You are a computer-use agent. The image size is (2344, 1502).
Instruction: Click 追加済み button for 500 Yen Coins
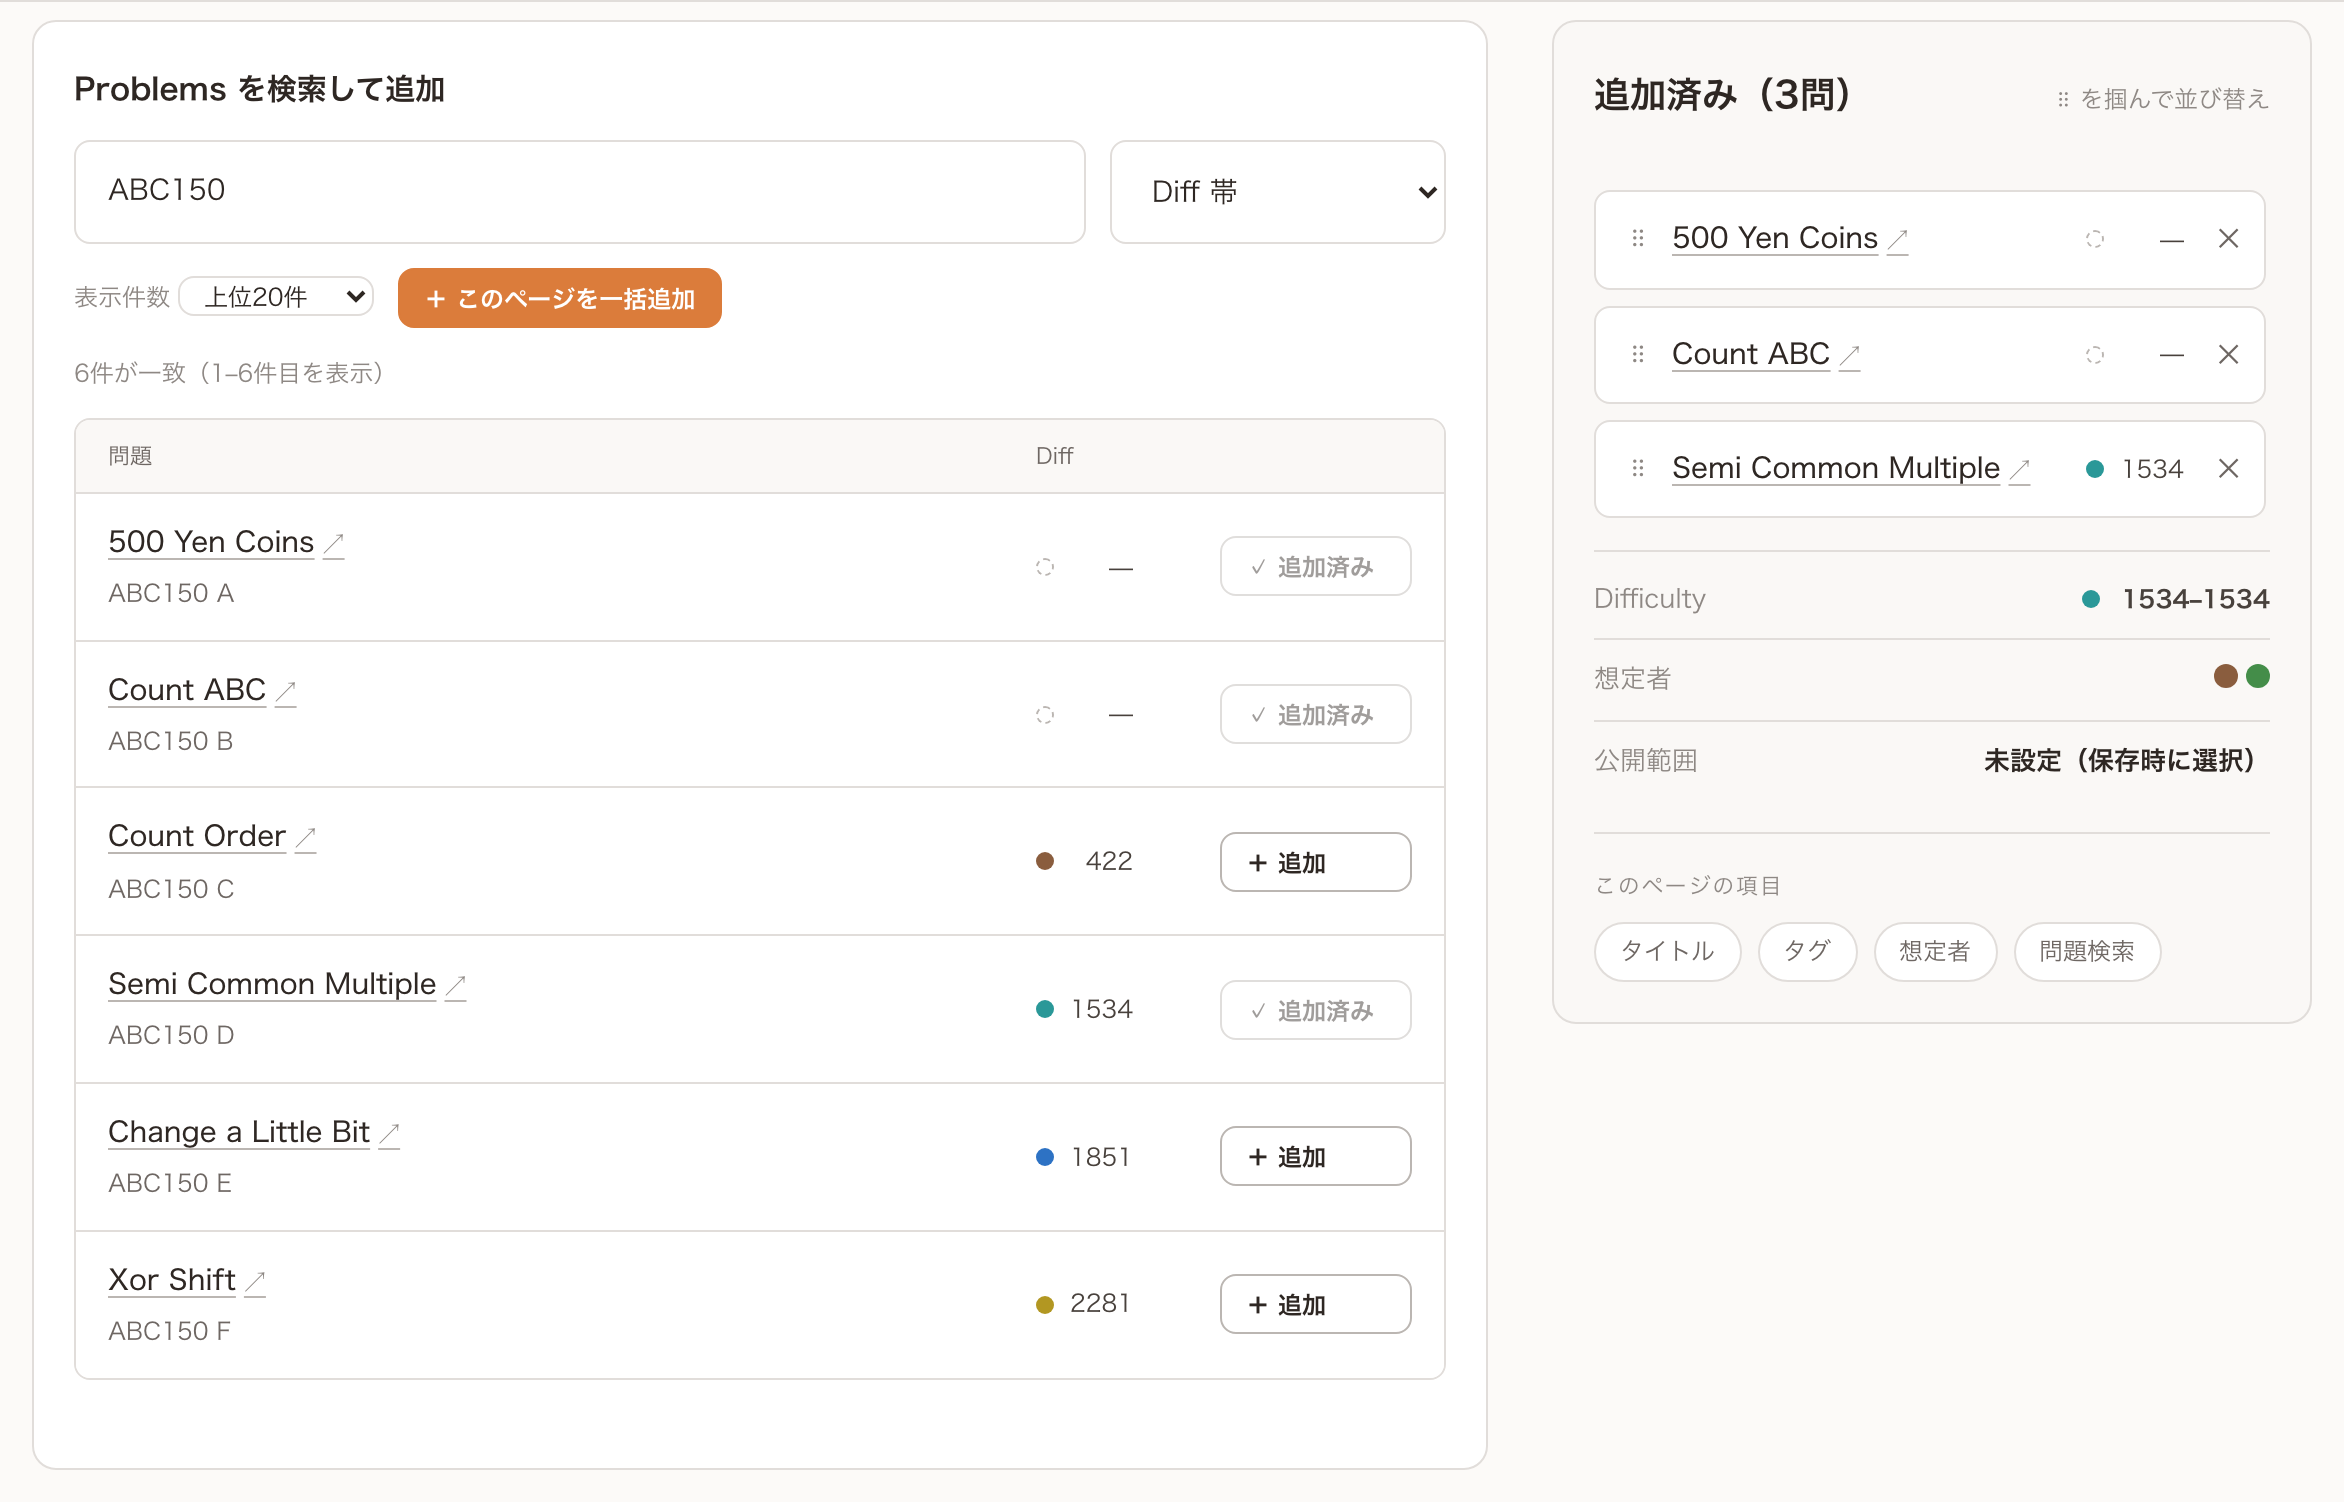tap(1315, 567)
